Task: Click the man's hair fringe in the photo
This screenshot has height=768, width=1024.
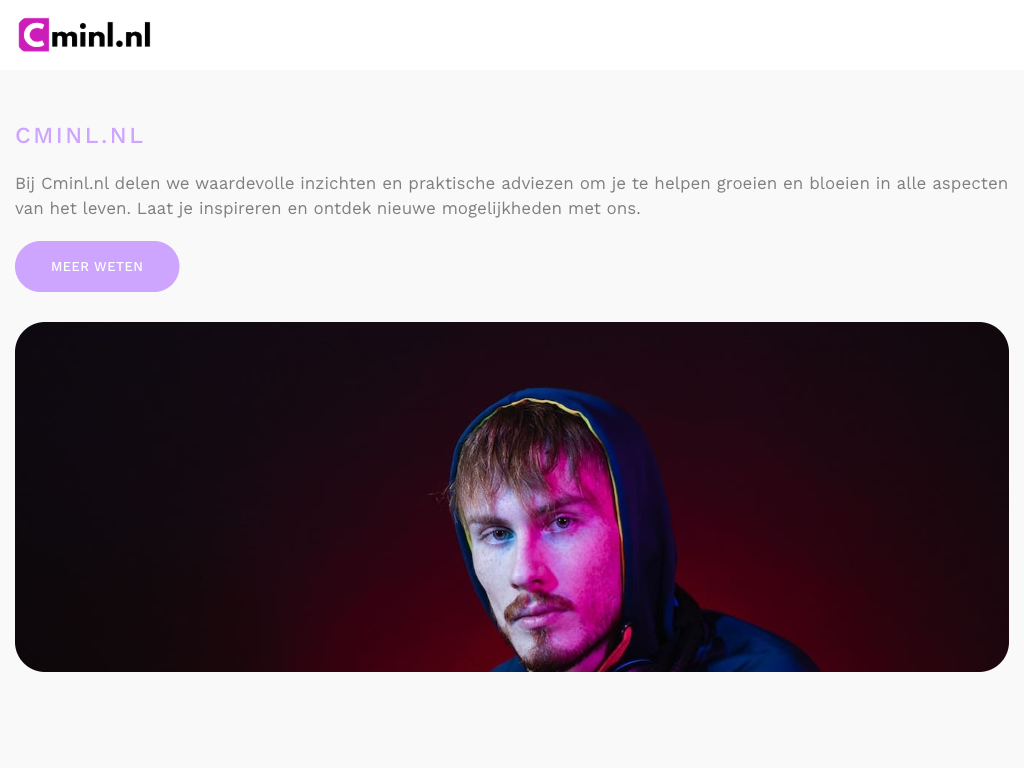Action: [x=522, y=451]
